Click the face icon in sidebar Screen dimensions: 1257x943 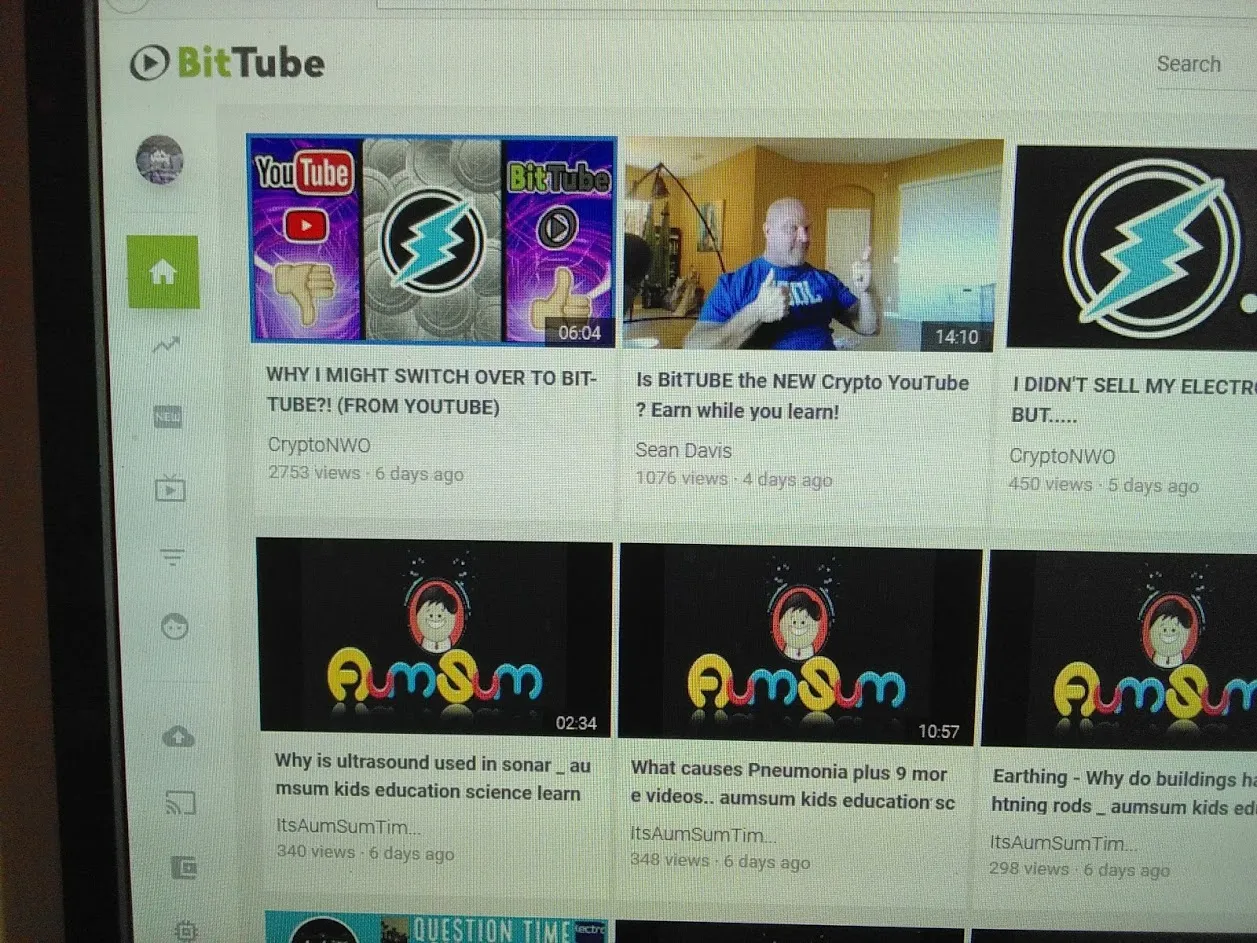[x=175, y=627]
